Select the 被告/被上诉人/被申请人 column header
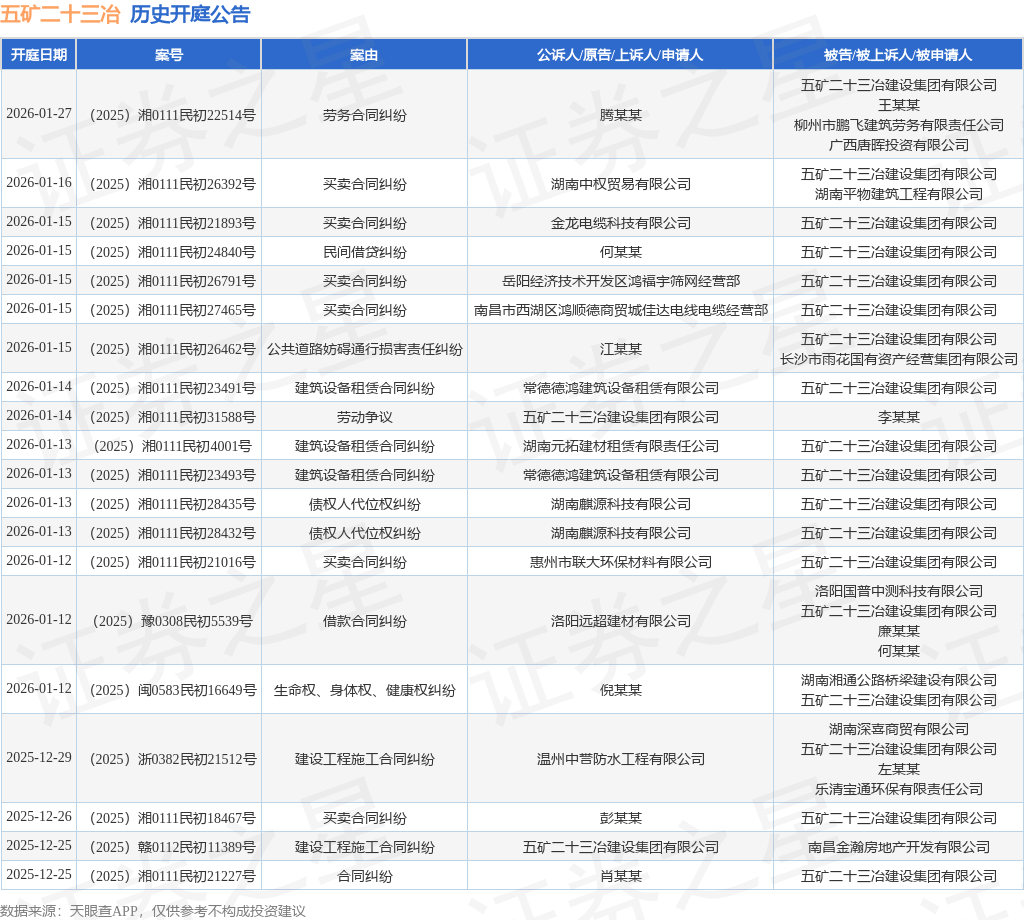Image resolution: width=1024 pixels, height=920 pixels. click(x=898, y=55)
